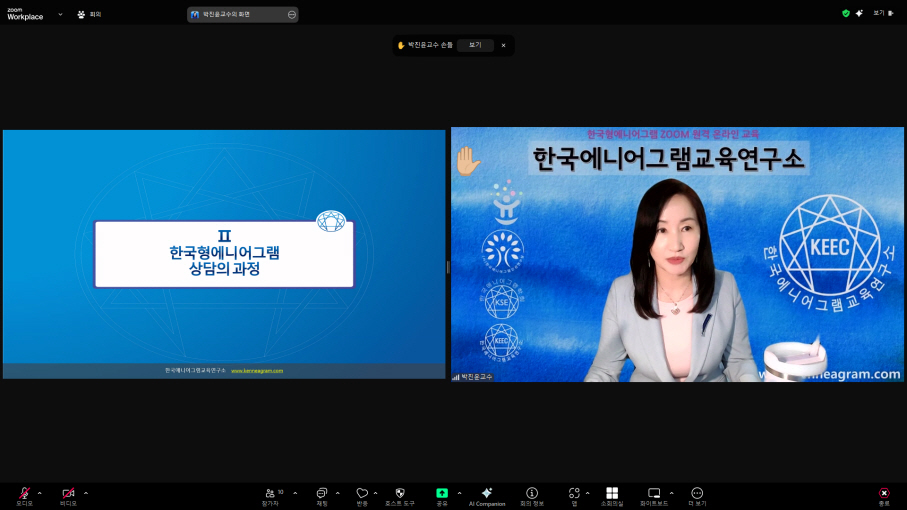This screenshot has width=907, height=510.
Task: Expand apps options arrow
Action: (x=587, y=493)
